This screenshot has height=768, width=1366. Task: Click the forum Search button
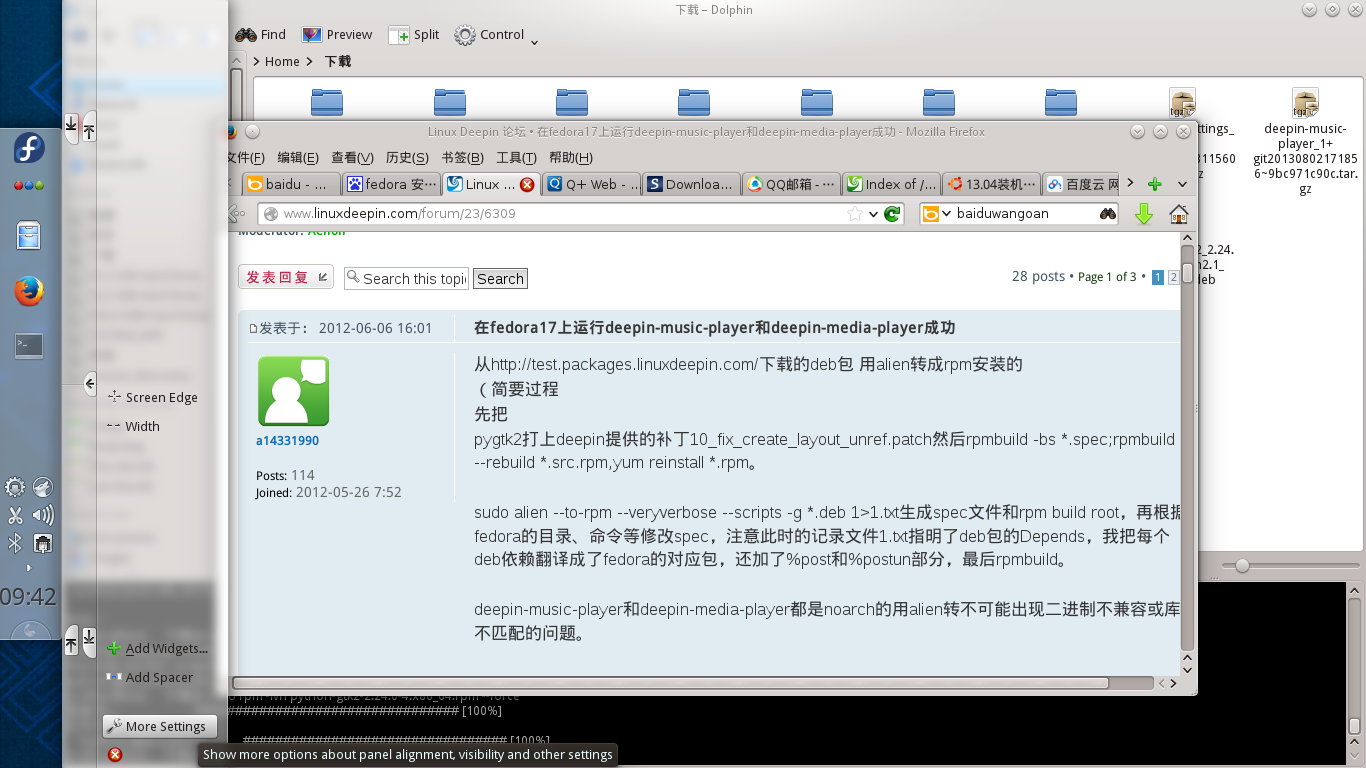click(x=500, y=278)
